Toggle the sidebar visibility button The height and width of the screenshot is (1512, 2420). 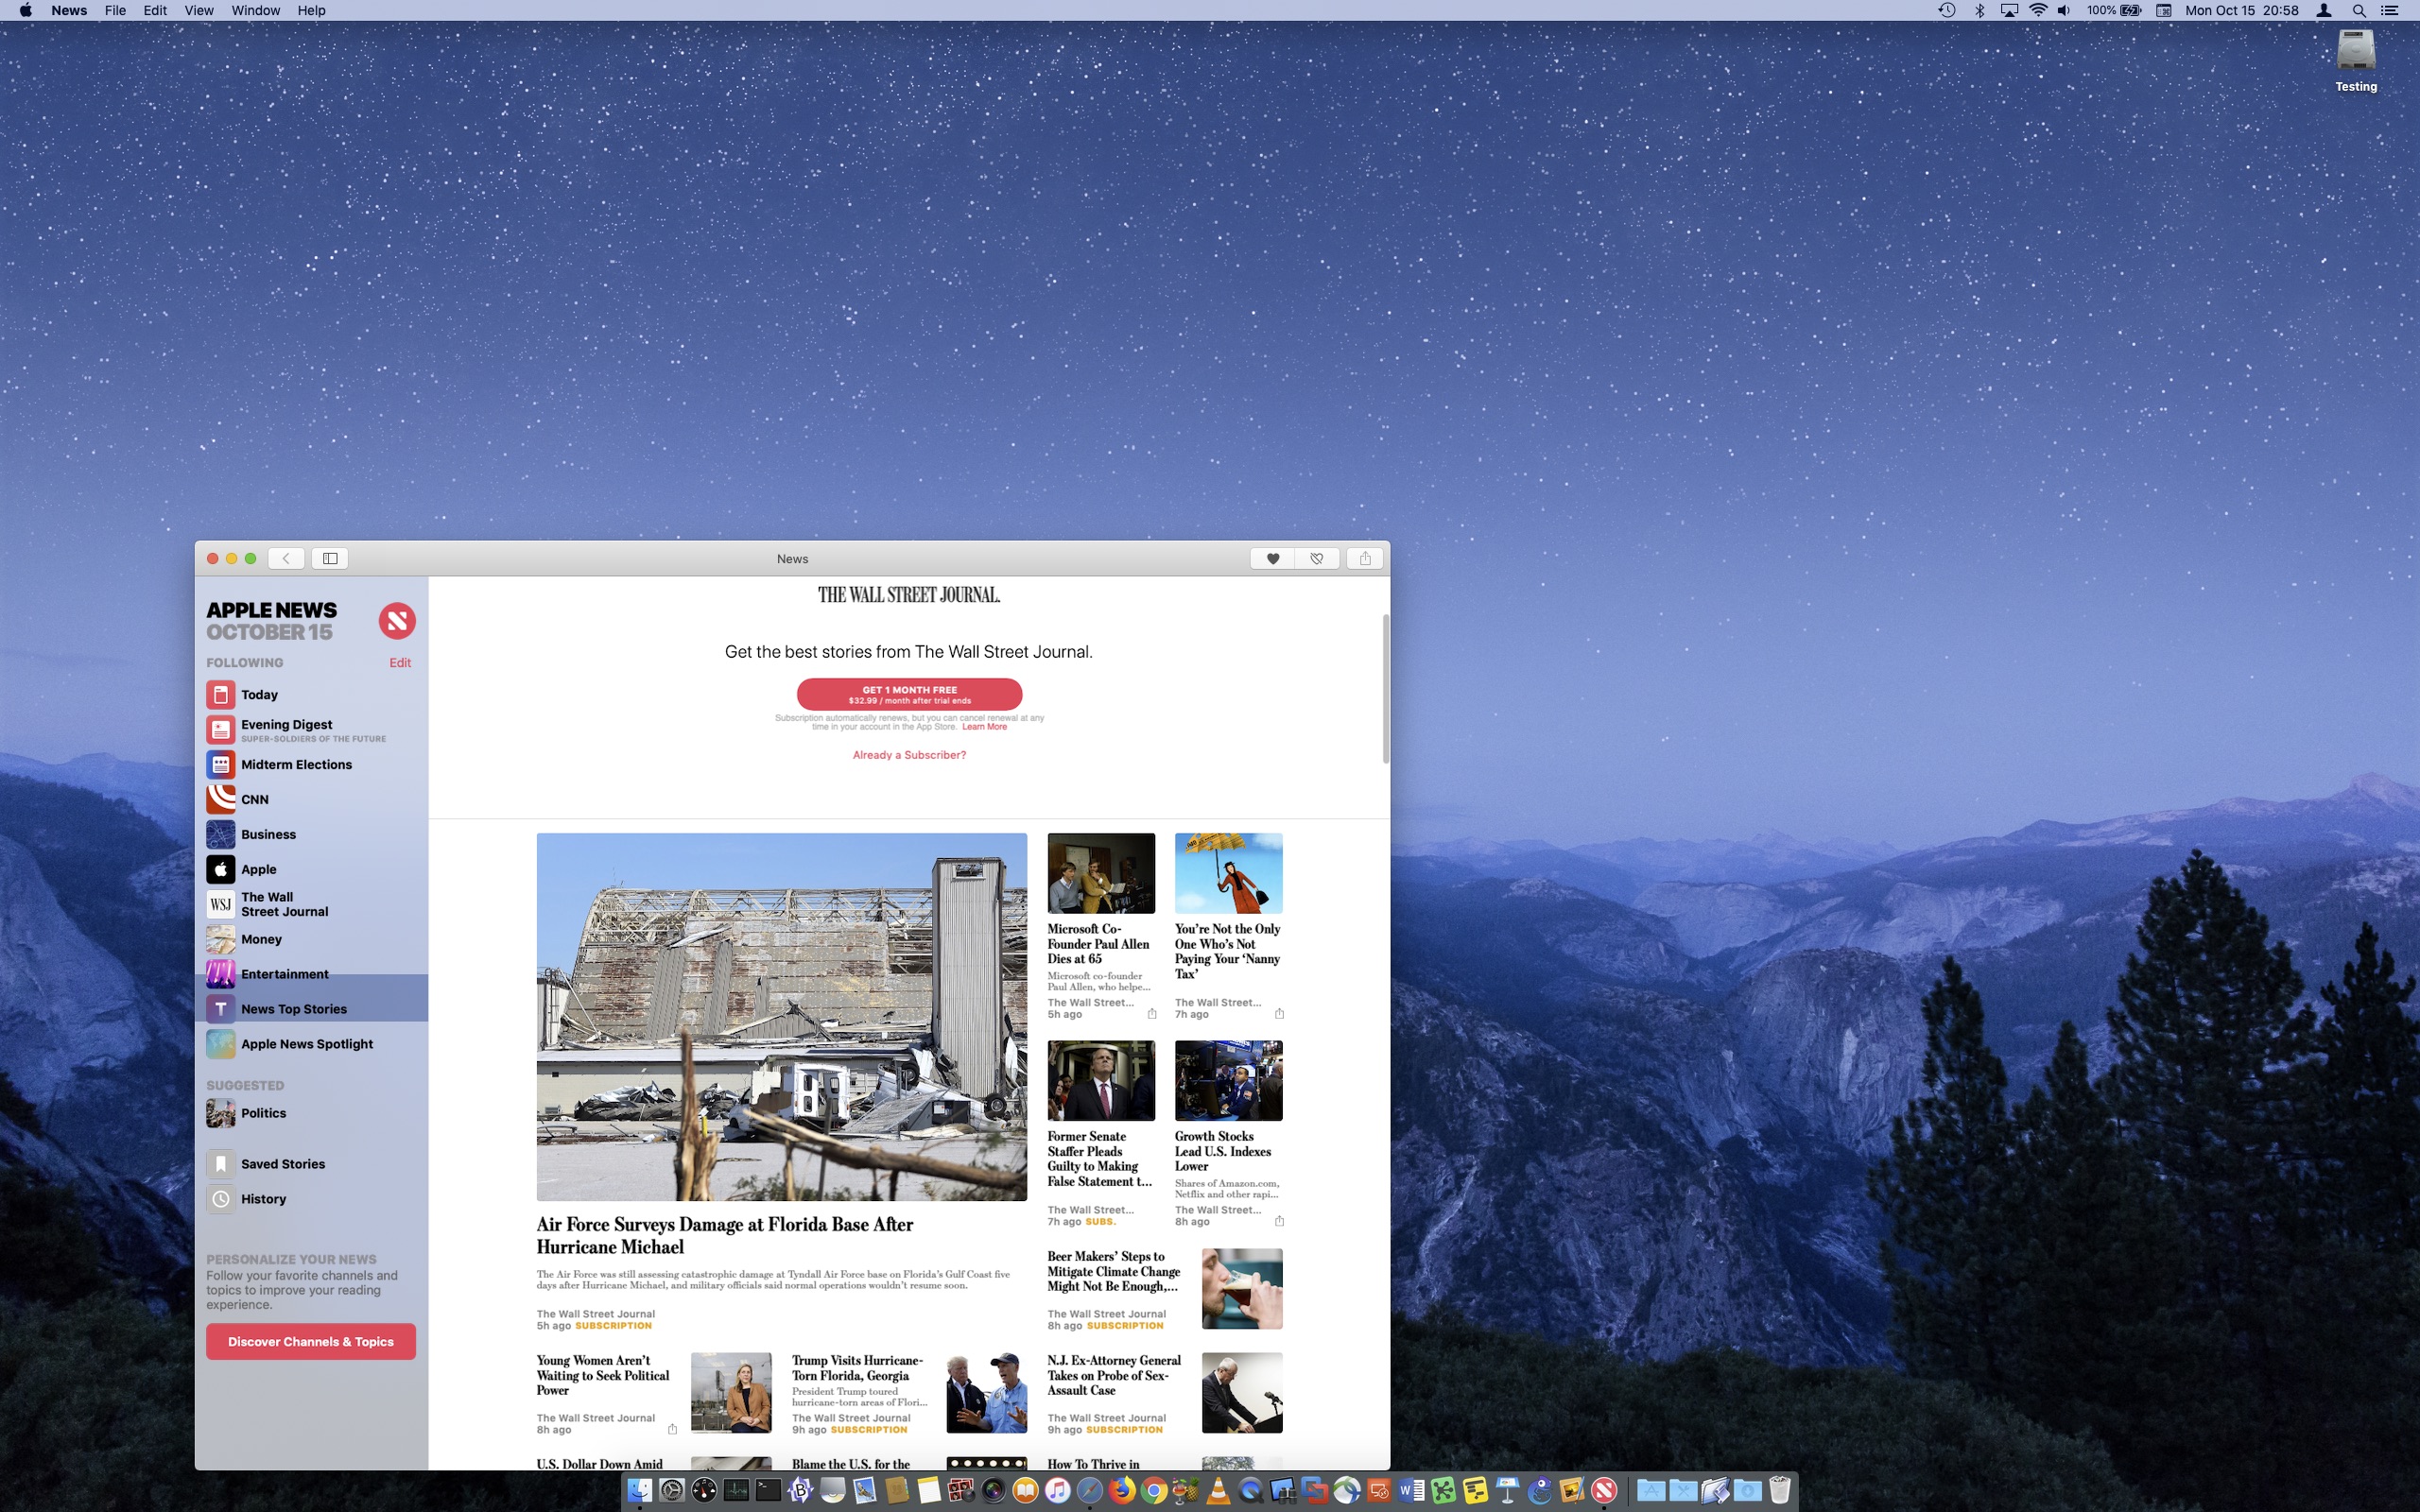(x=330, y=558)
